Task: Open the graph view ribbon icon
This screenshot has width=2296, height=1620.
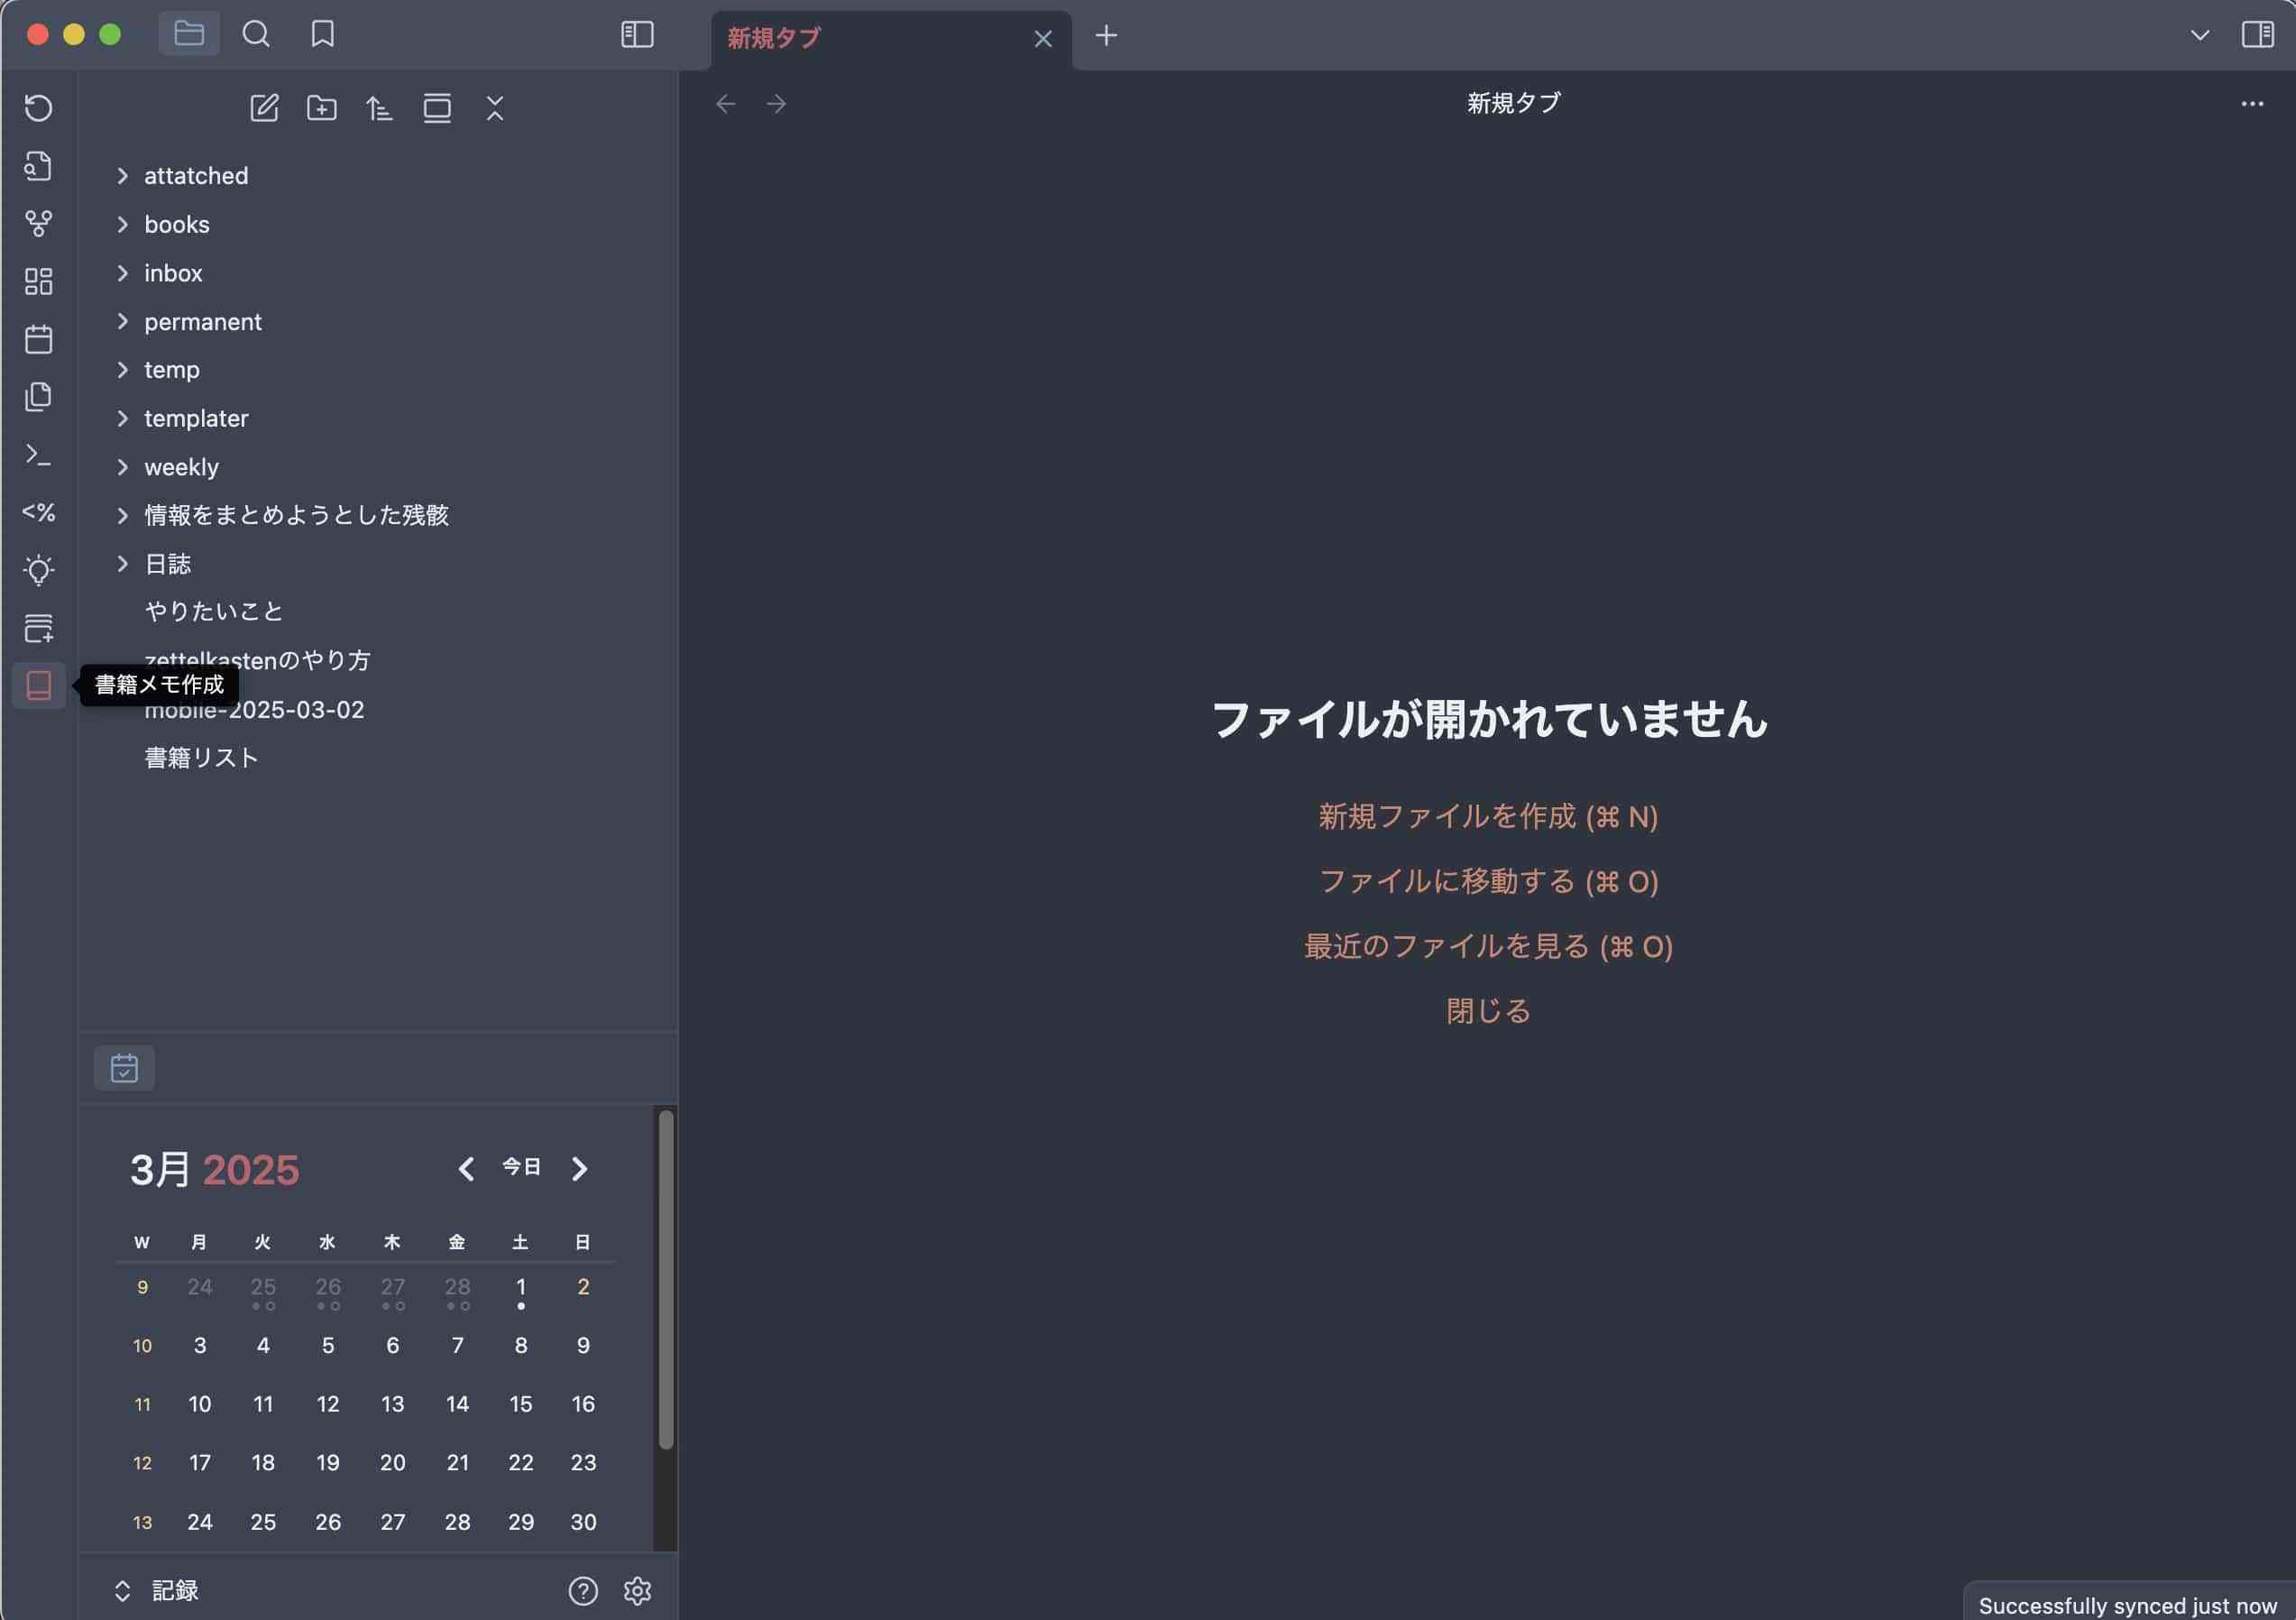Action: point(38,223)
